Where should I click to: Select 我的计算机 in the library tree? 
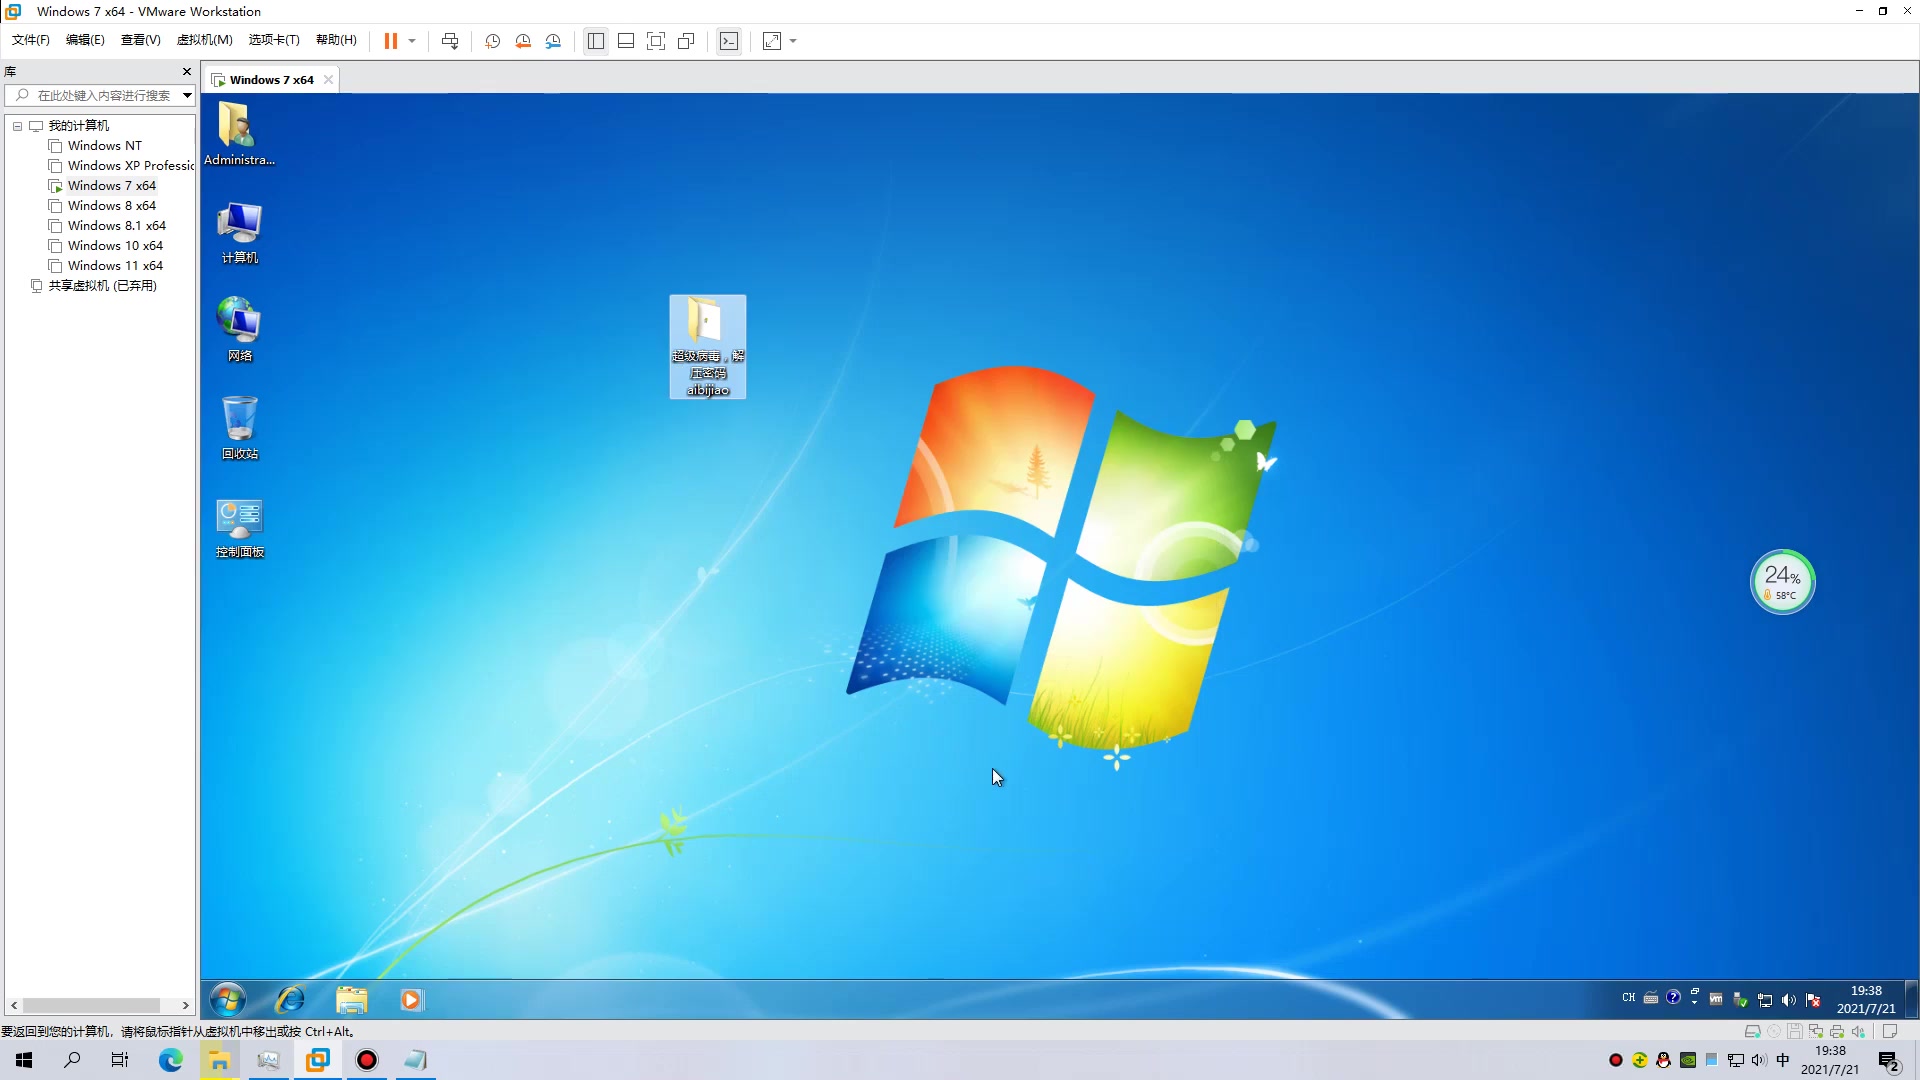click(x=79, y=126)
